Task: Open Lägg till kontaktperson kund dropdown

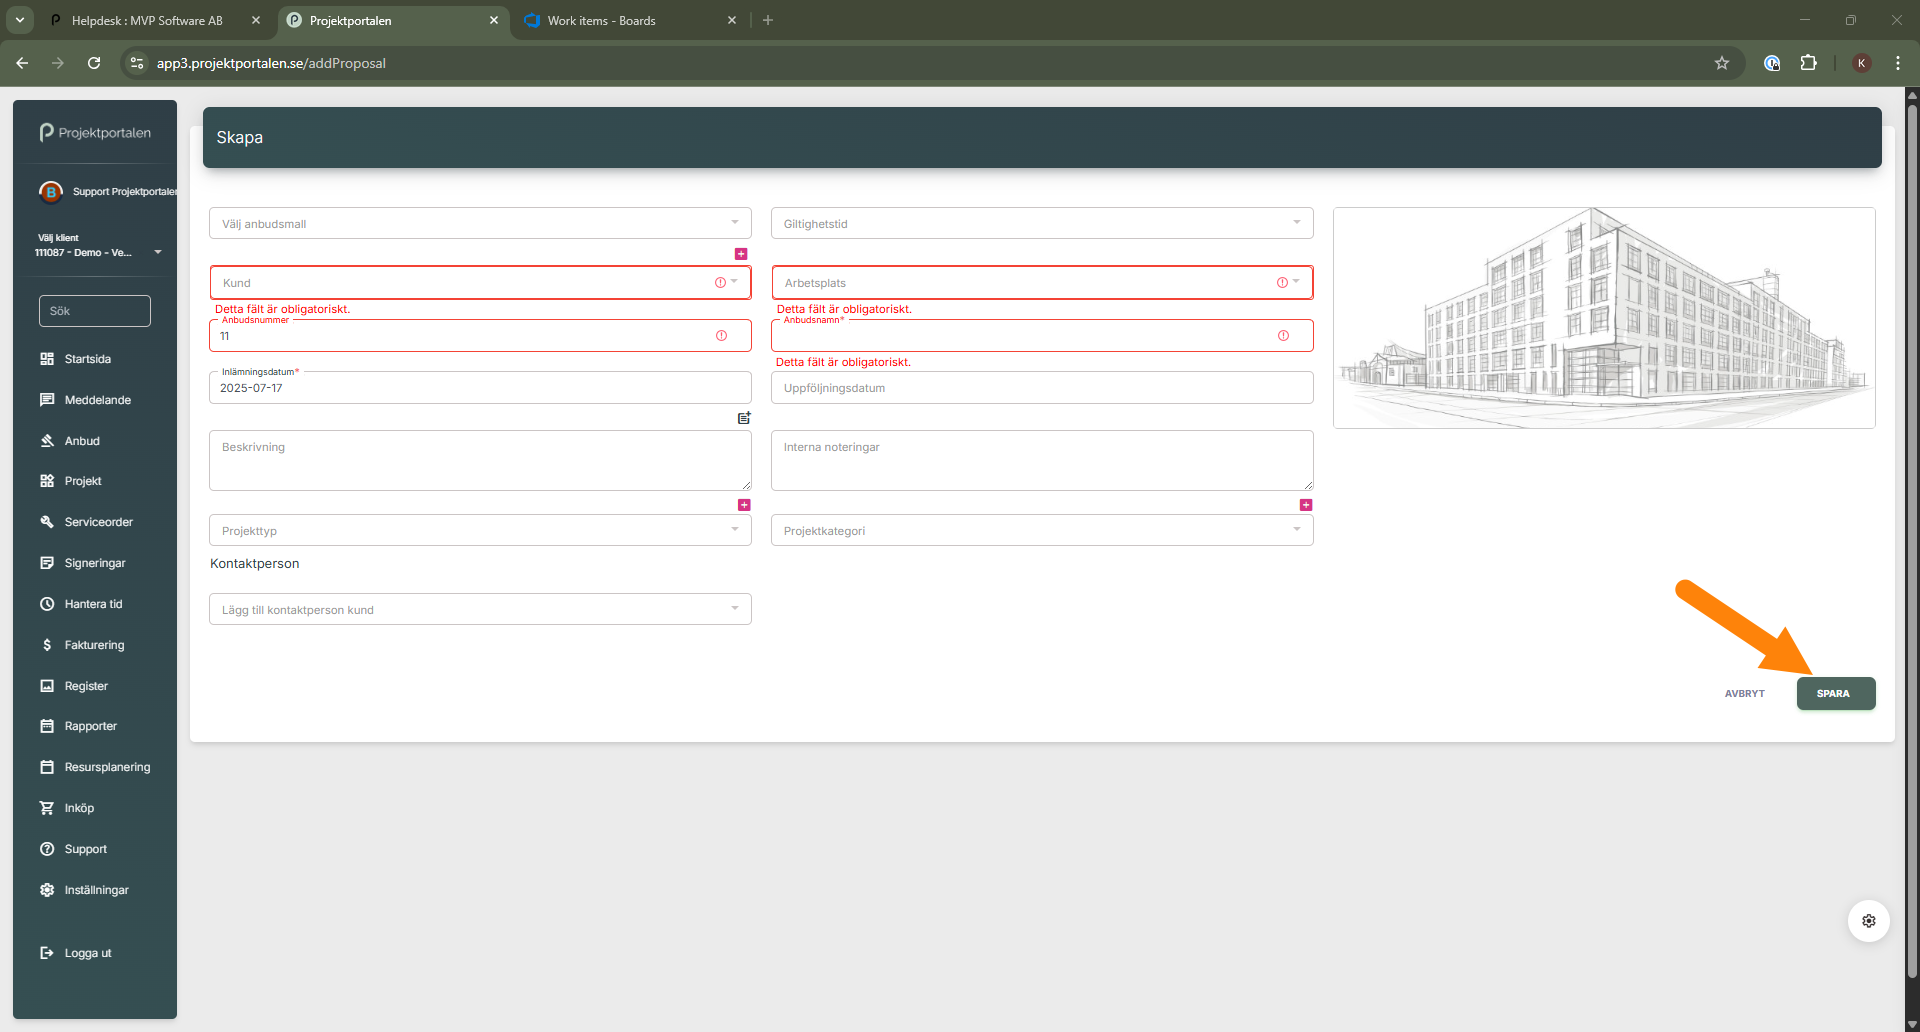Action: tap(480, 609)
